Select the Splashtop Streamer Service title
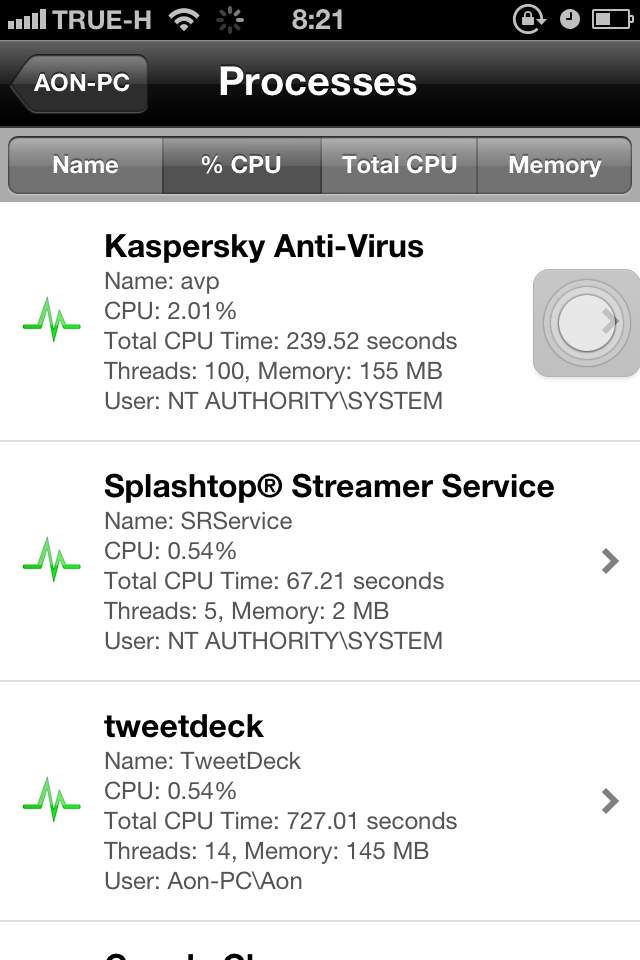640x960 pixels. (329, 487)
